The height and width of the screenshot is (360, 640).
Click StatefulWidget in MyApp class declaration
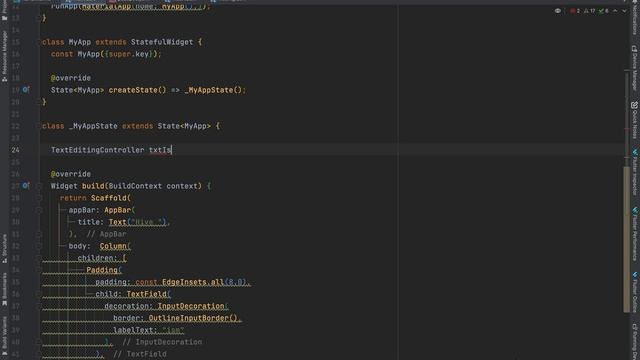pos(162,42)
